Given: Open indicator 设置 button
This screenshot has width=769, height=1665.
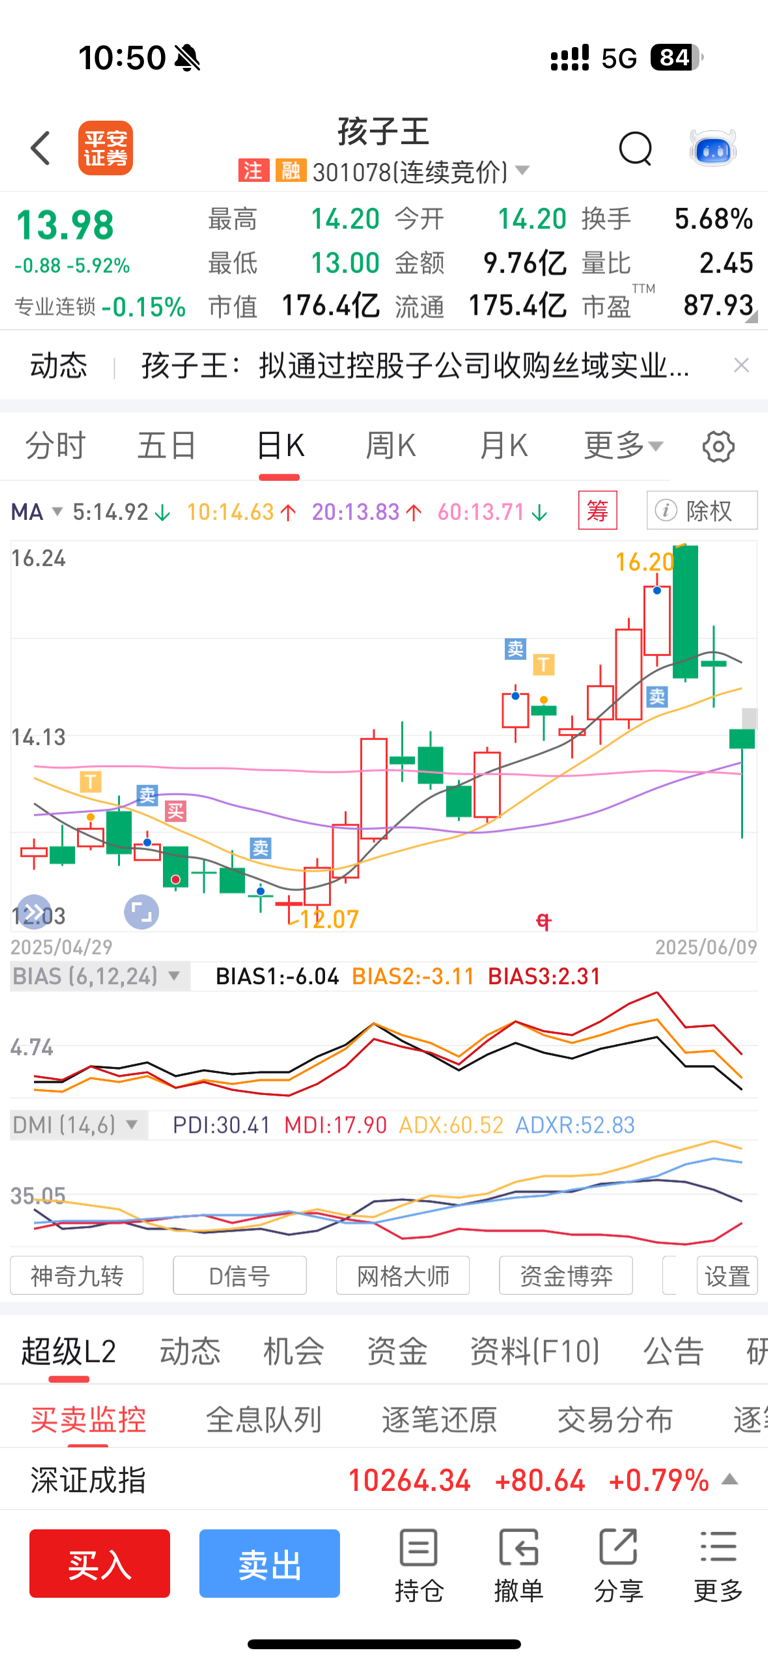Looking at the screenshot, I should 727,1276.
